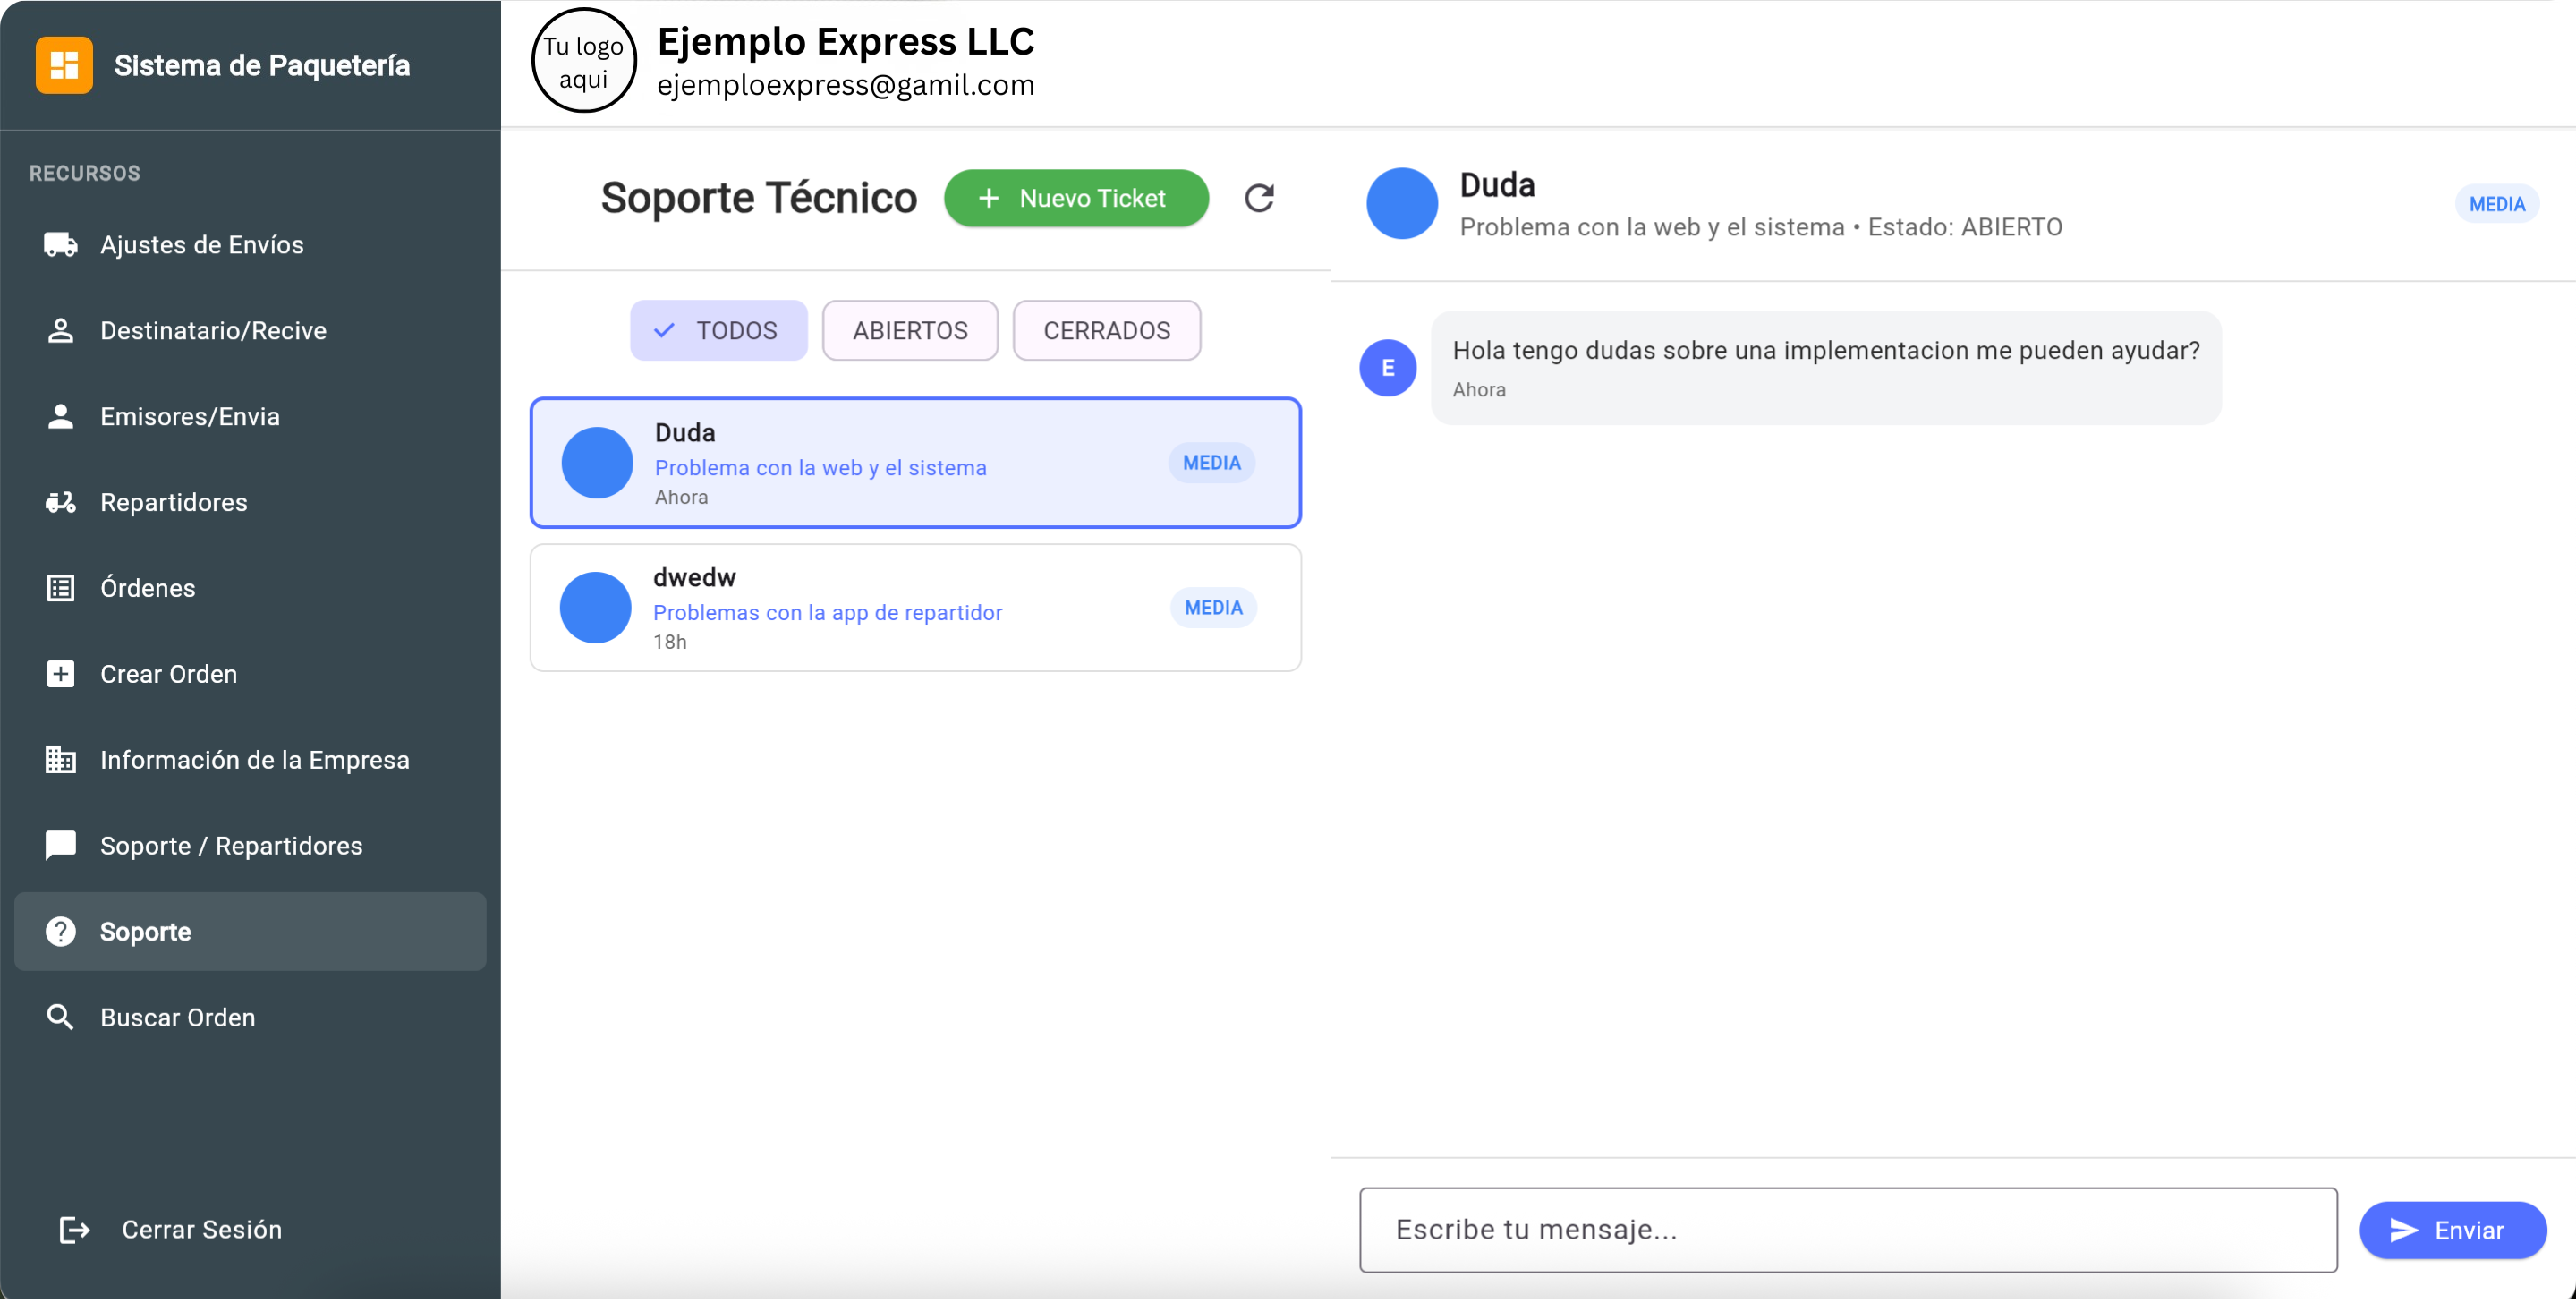The image size is (2576, 1303).
Task: Open the dwedw ticket conversation
Action: coord(915,607)
